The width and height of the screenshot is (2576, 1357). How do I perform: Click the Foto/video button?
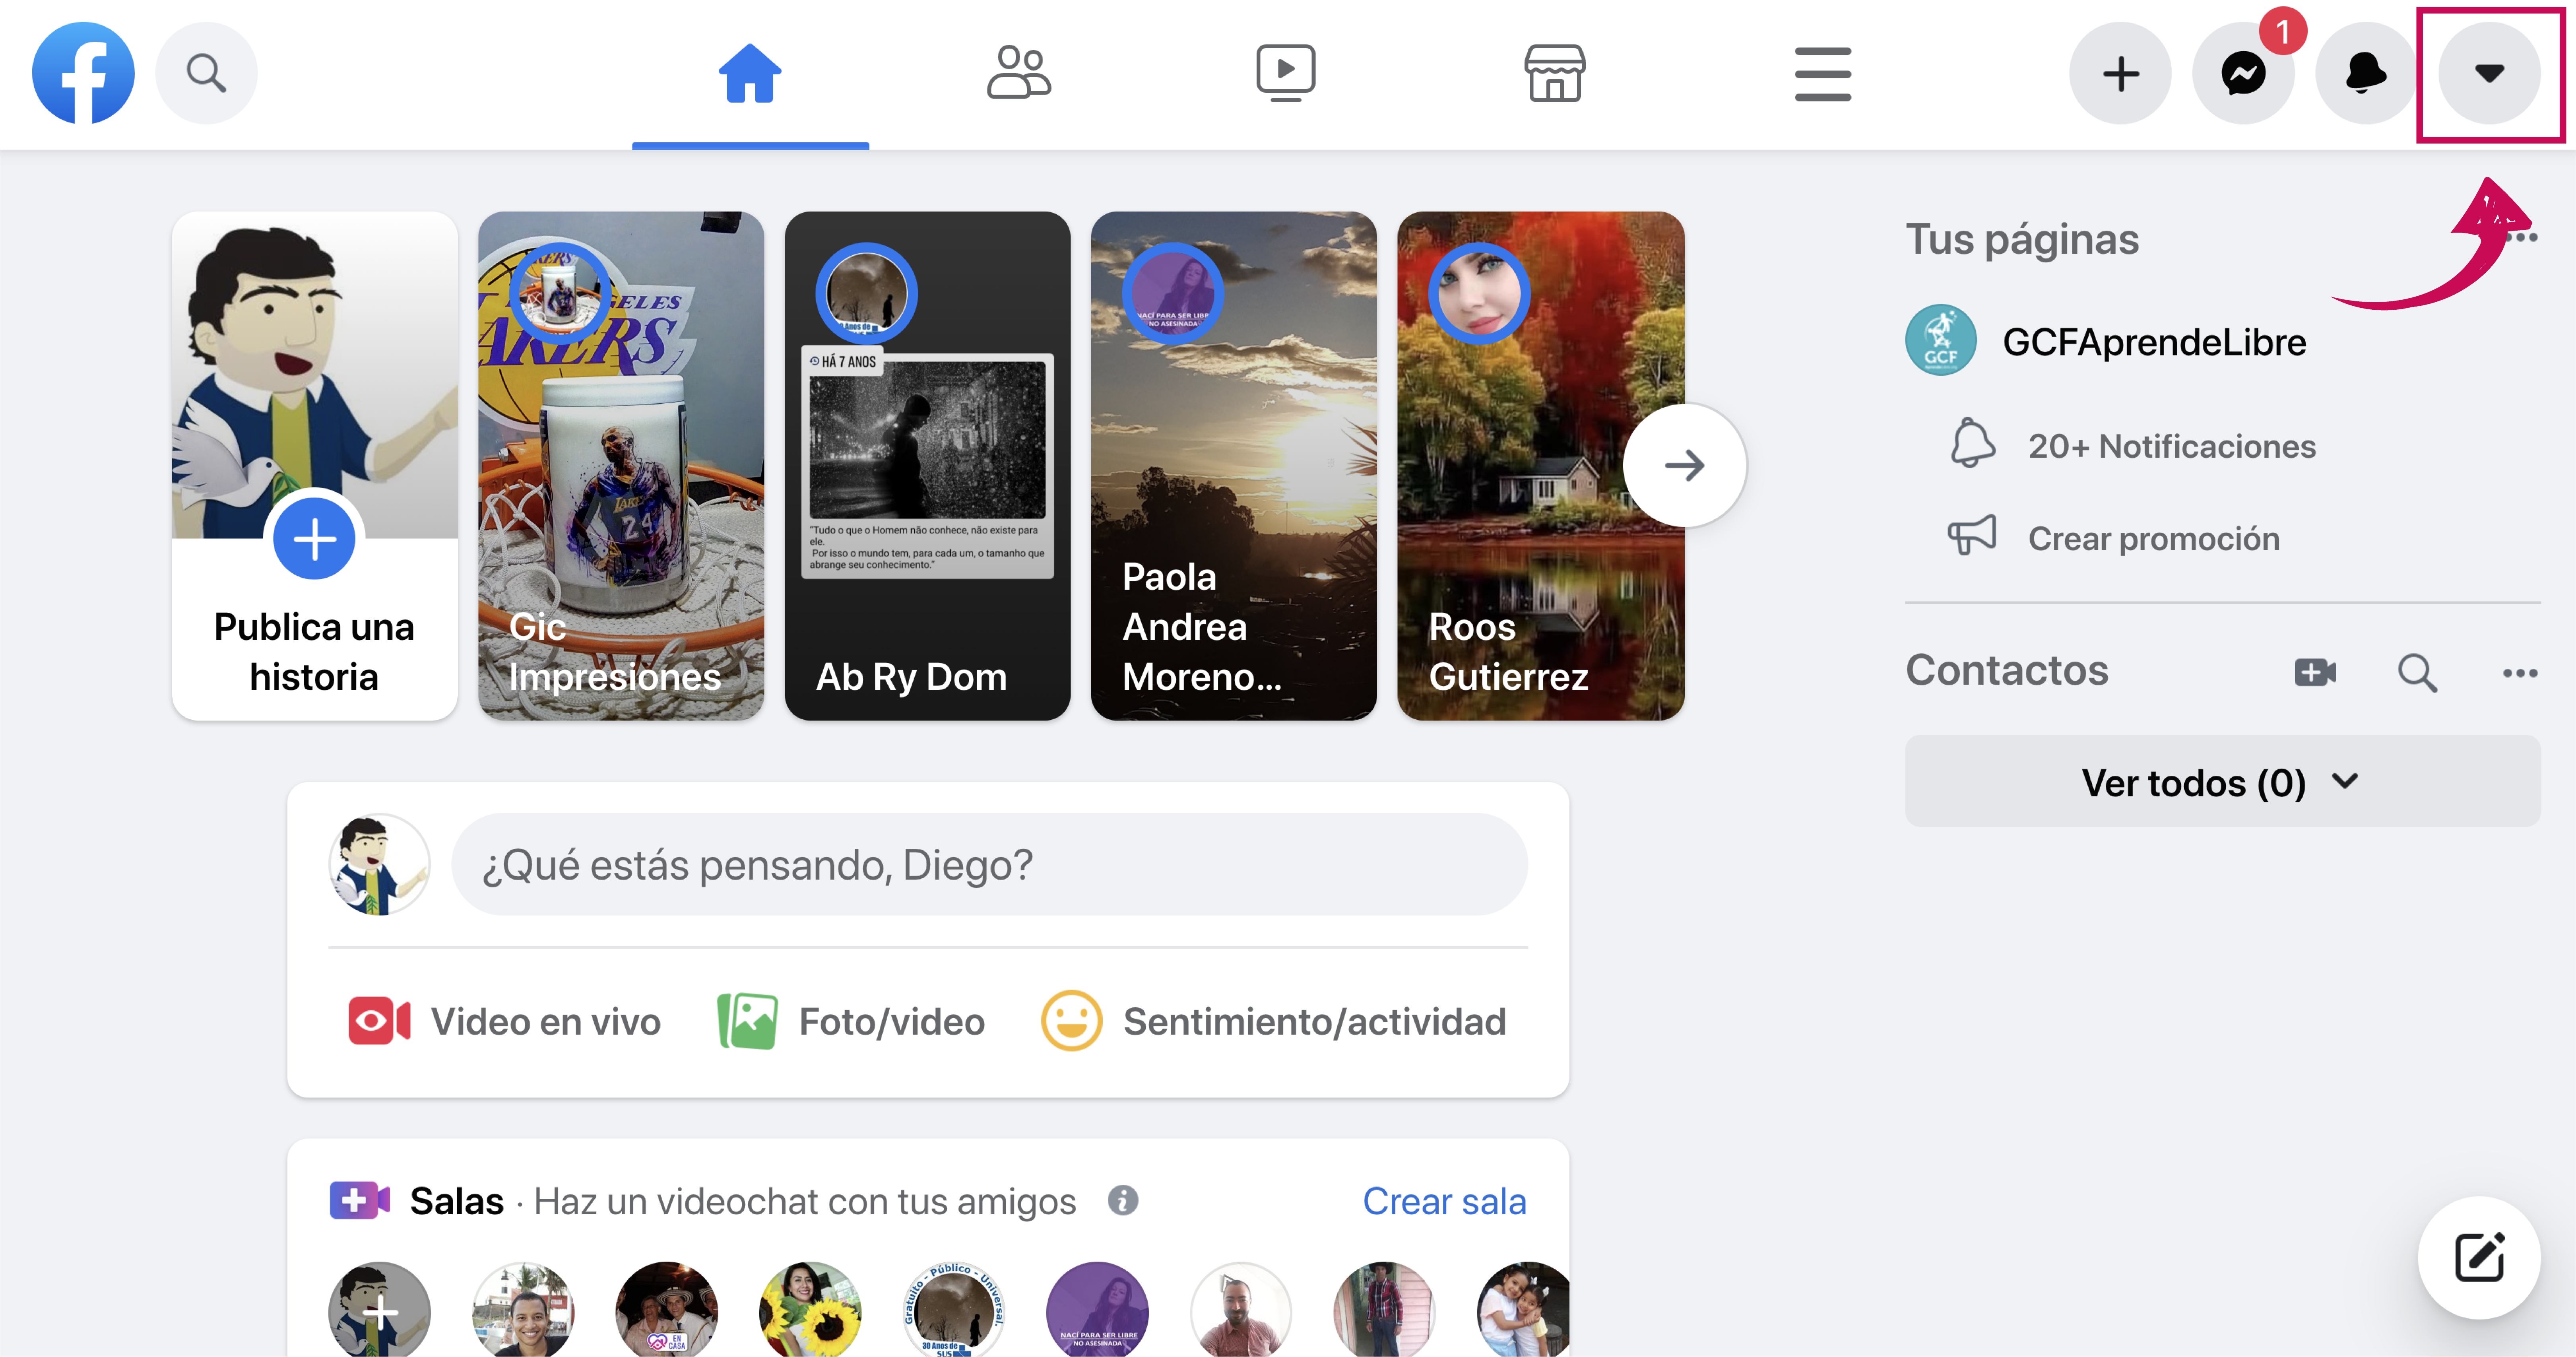(x=851, y=1022)
